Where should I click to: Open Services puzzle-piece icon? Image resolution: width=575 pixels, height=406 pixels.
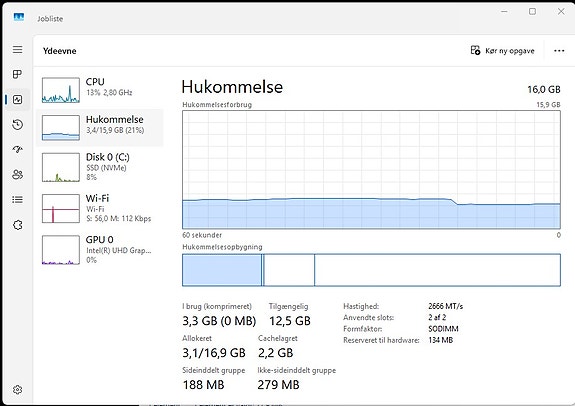(x=17, y=225)
